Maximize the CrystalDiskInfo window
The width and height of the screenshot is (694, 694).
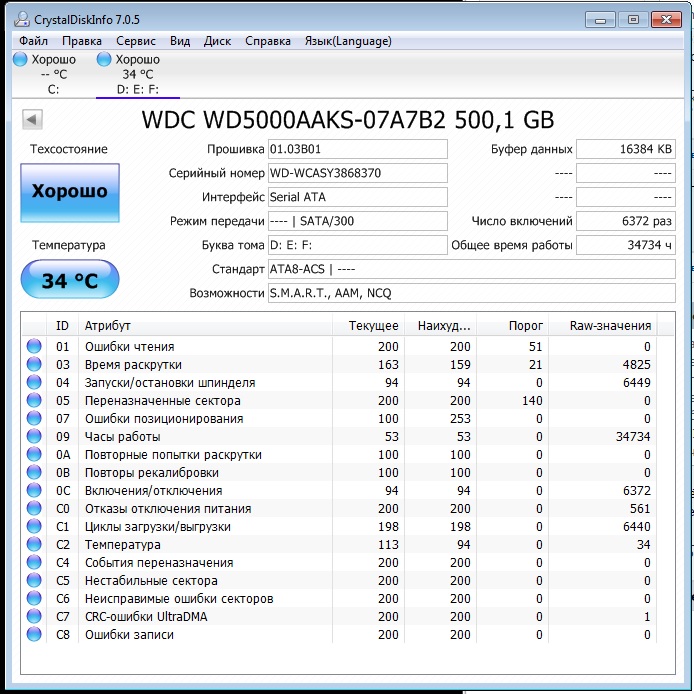pyautogui.click(x=633, y=19)
